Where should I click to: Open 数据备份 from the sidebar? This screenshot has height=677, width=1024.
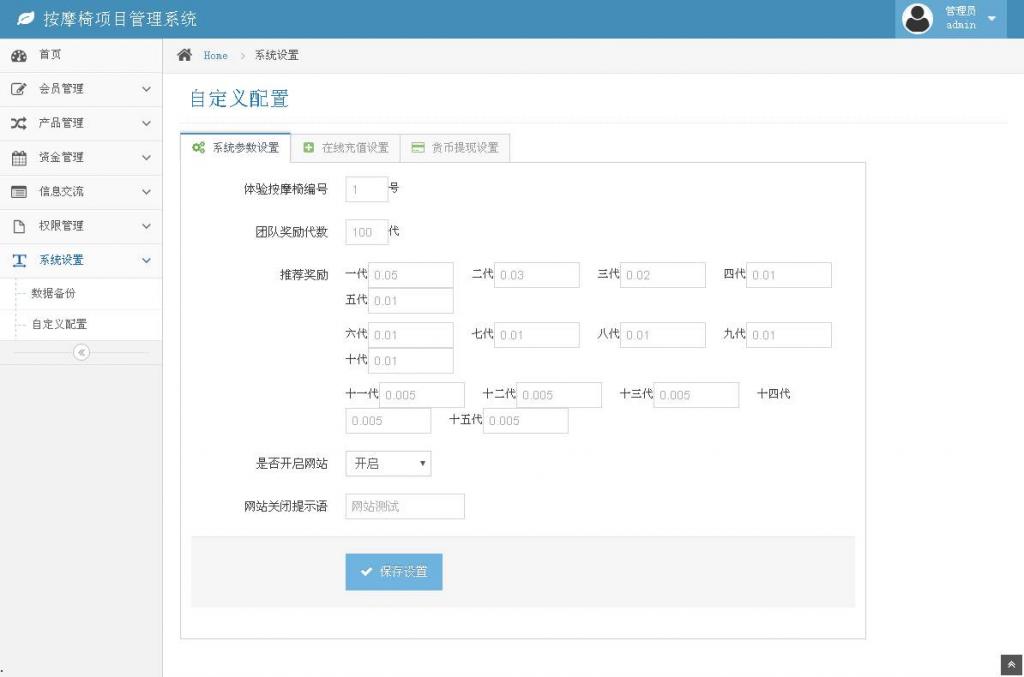tap(57, 293)
